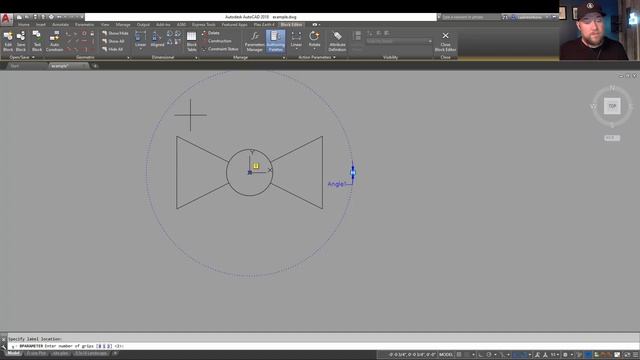Click the Show All constraints button
640x360 pixels.
(113, 41)
